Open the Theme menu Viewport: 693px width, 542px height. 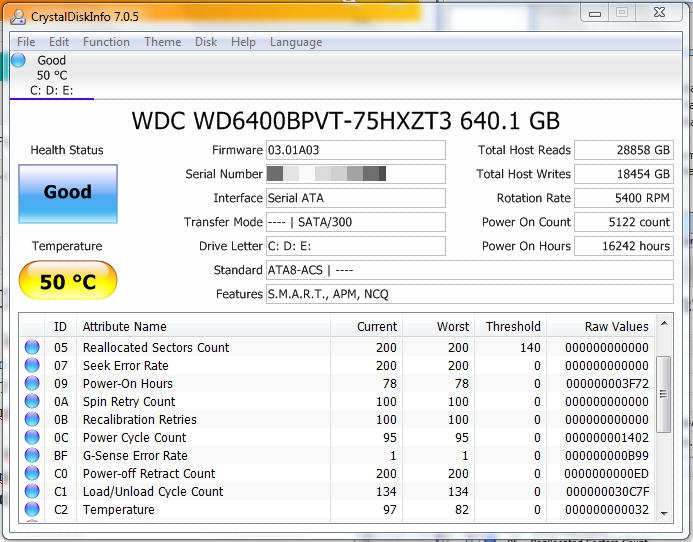tap(163, 42)
